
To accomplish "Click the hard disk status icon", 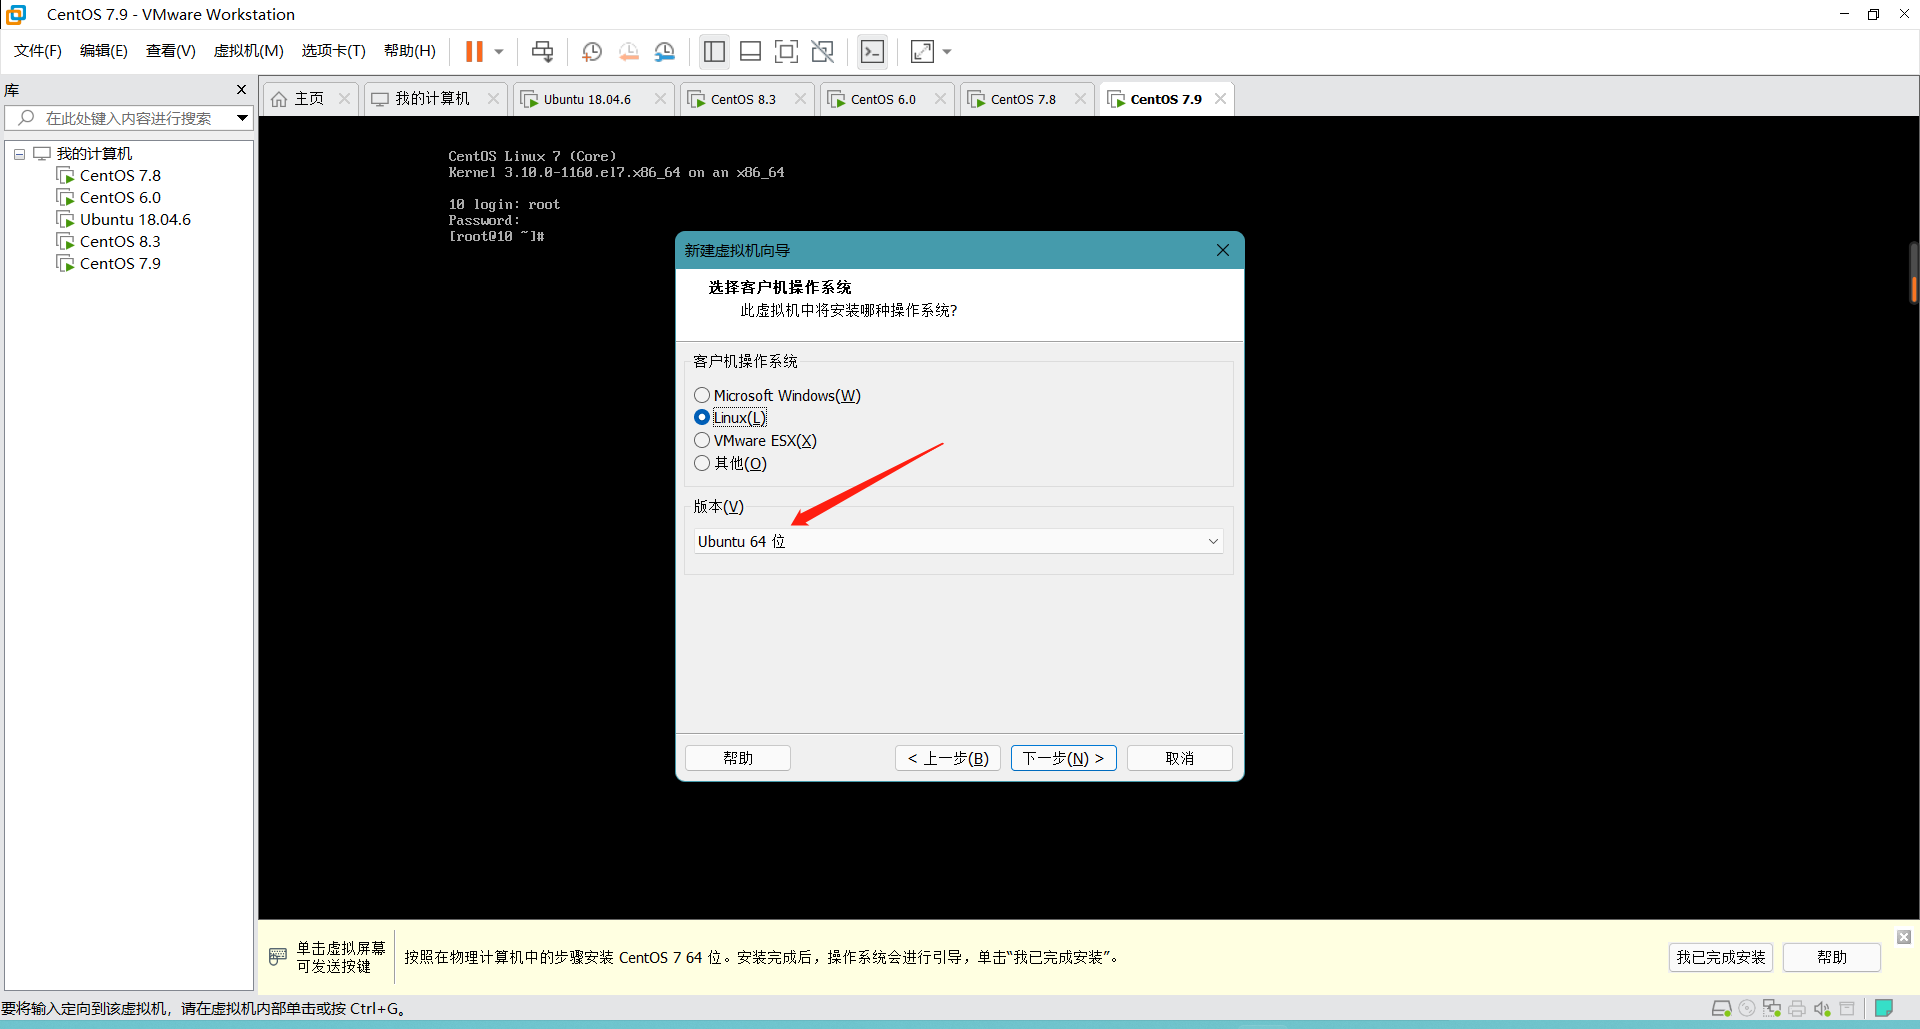I will tap(1722, 1008).
